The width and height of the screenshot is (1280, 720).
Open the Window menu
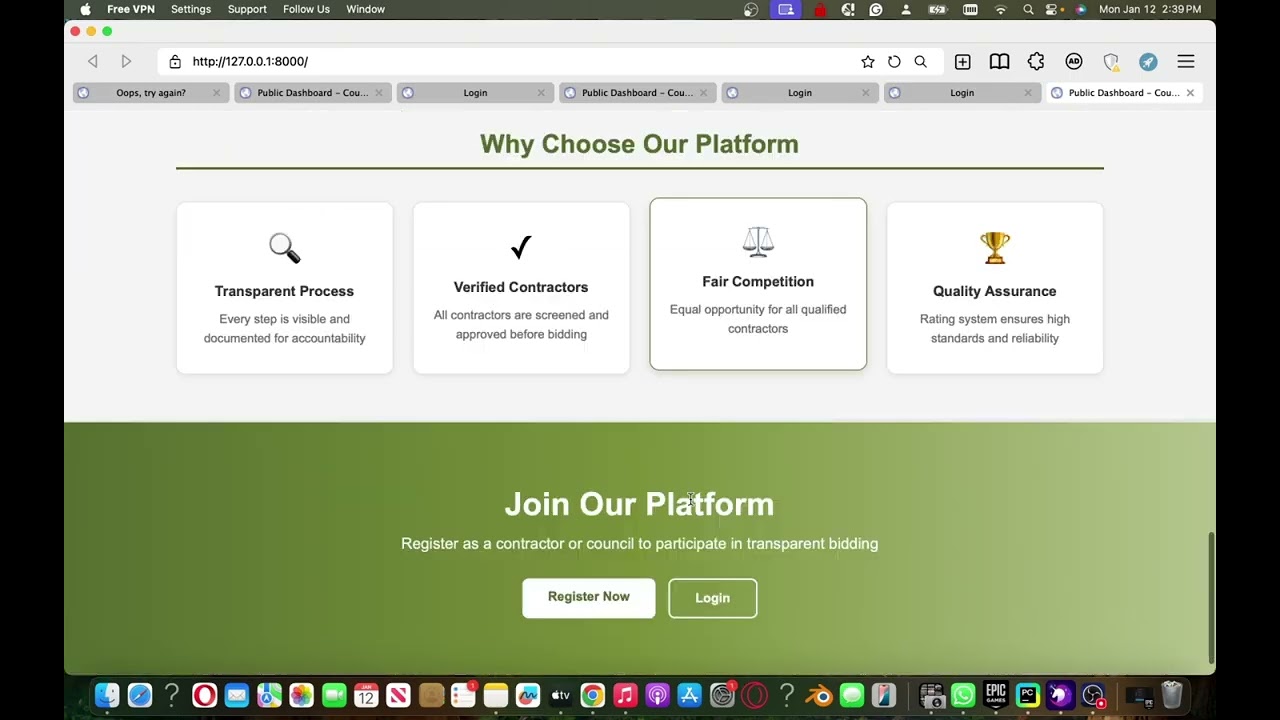pyautogui.click(x=365, y=9)
